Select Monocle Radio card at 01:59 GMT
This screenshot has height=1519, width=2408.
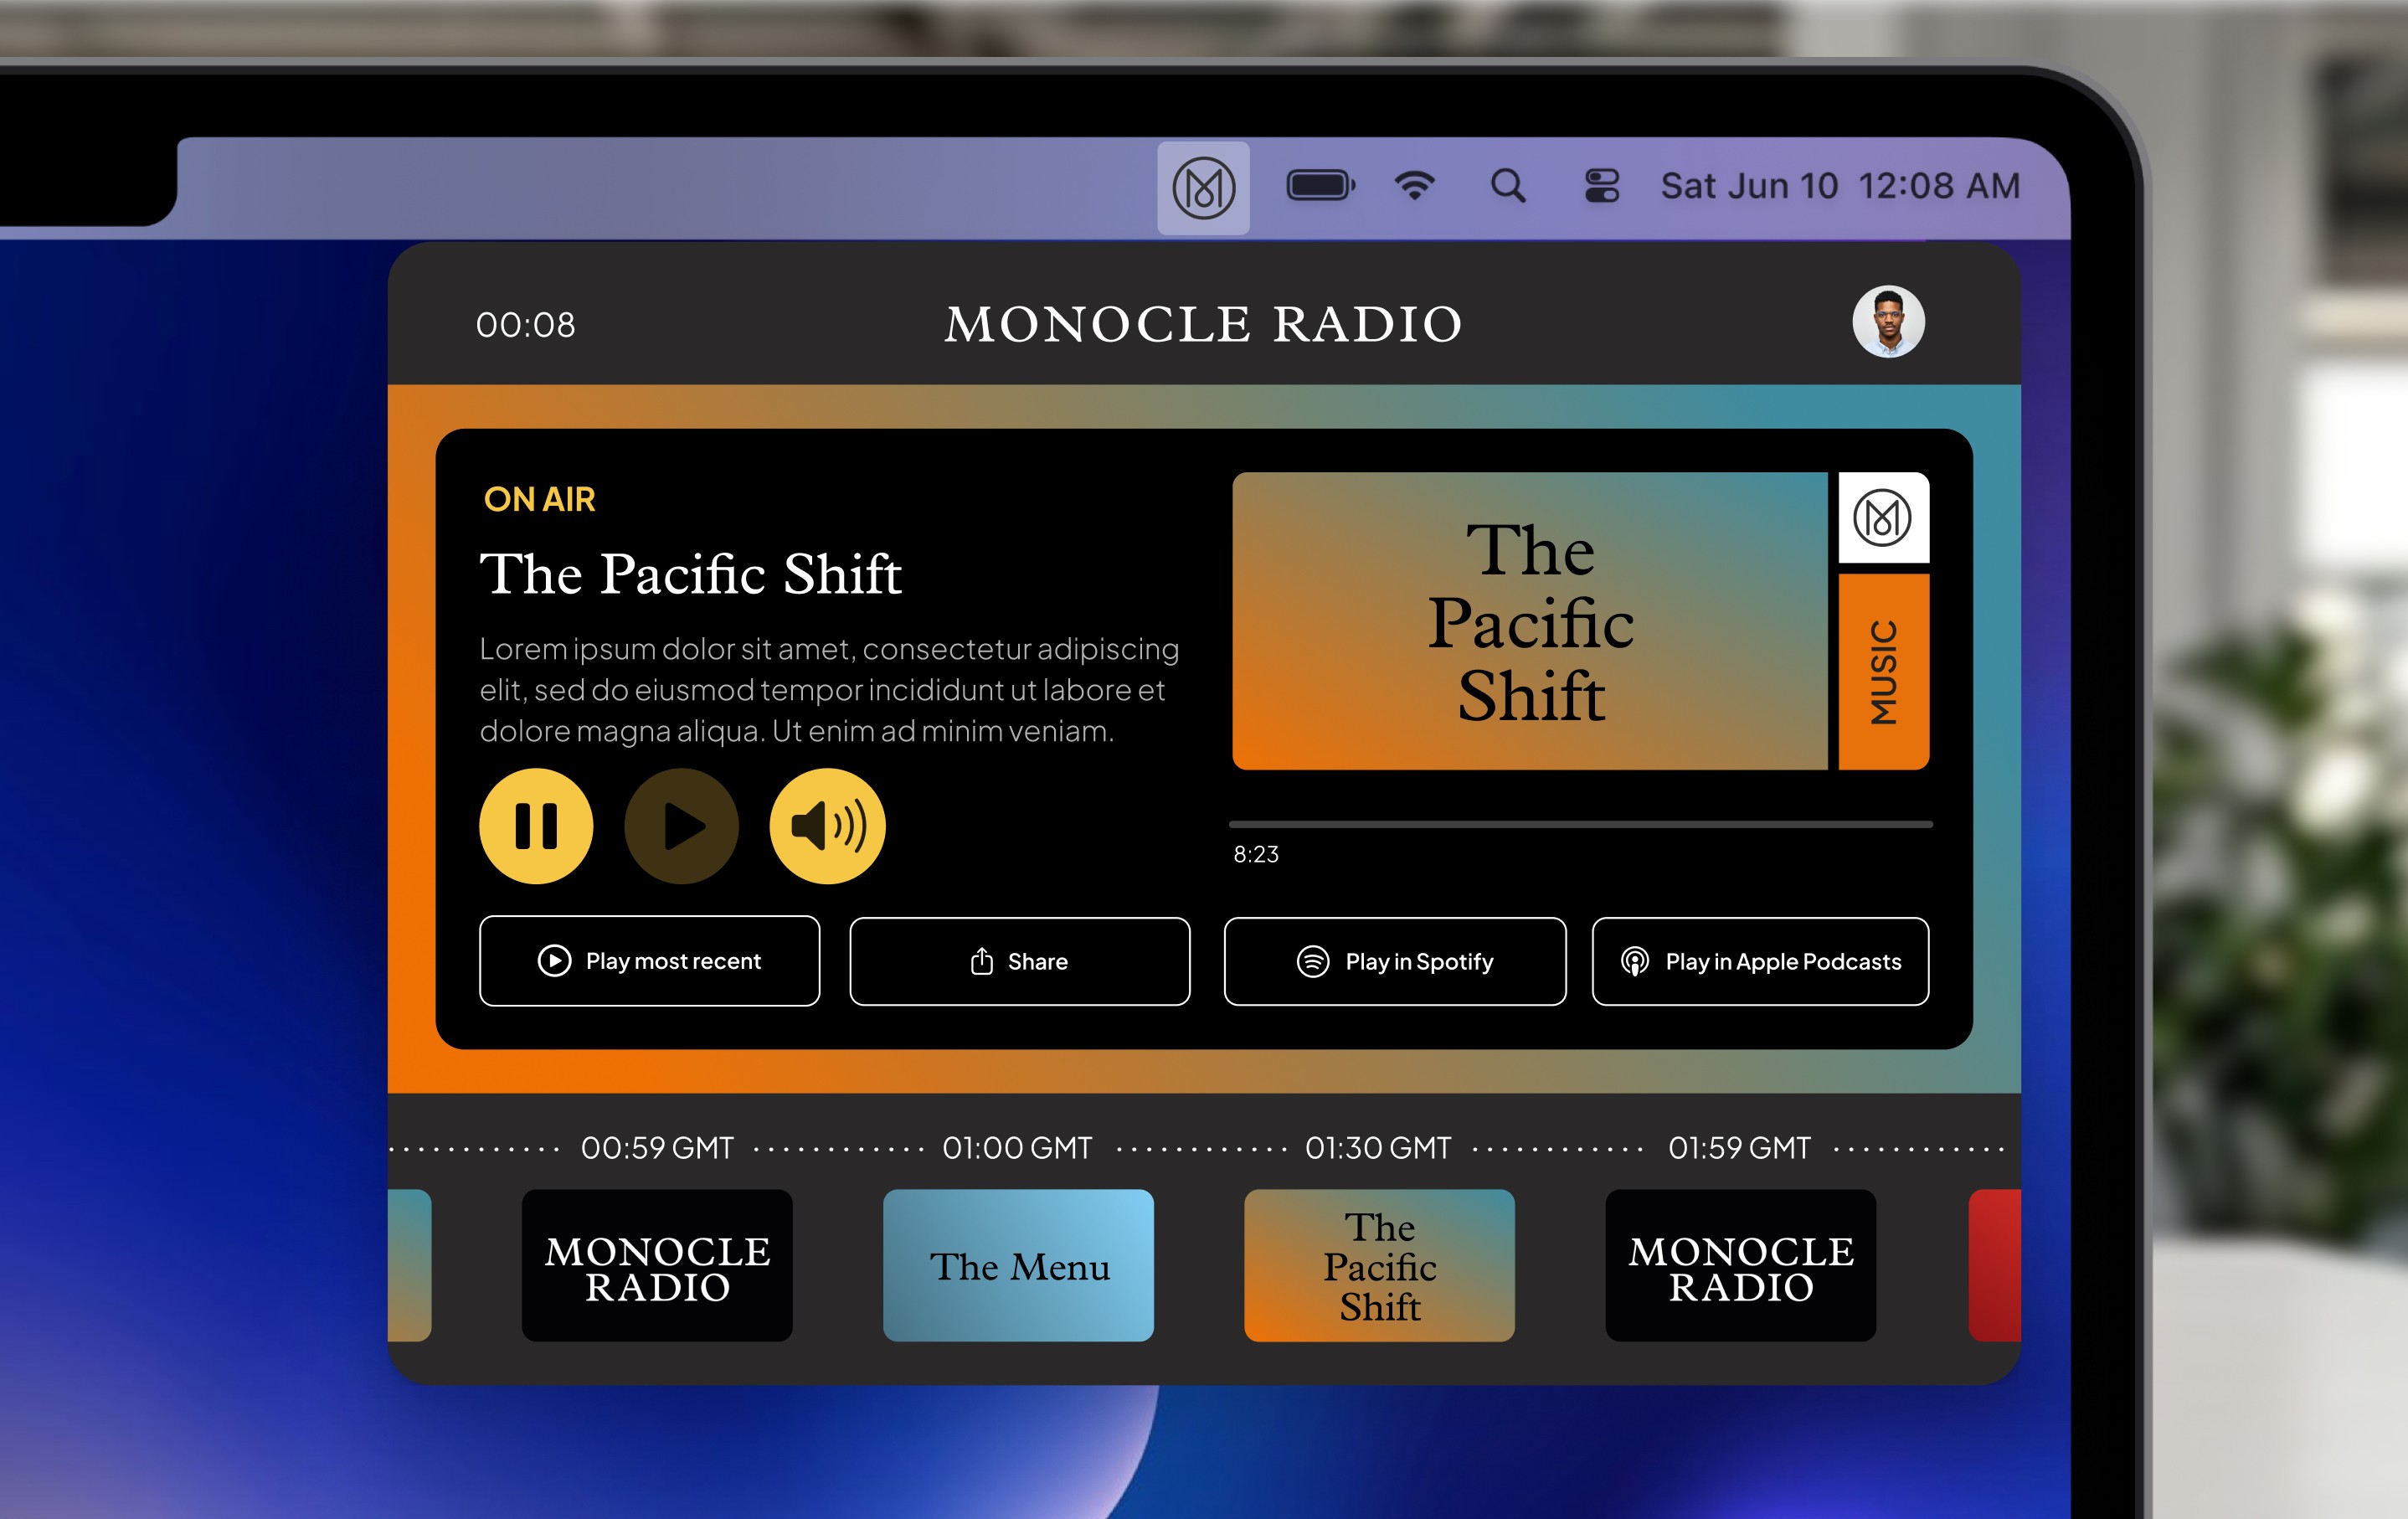coord(1740,1265)
